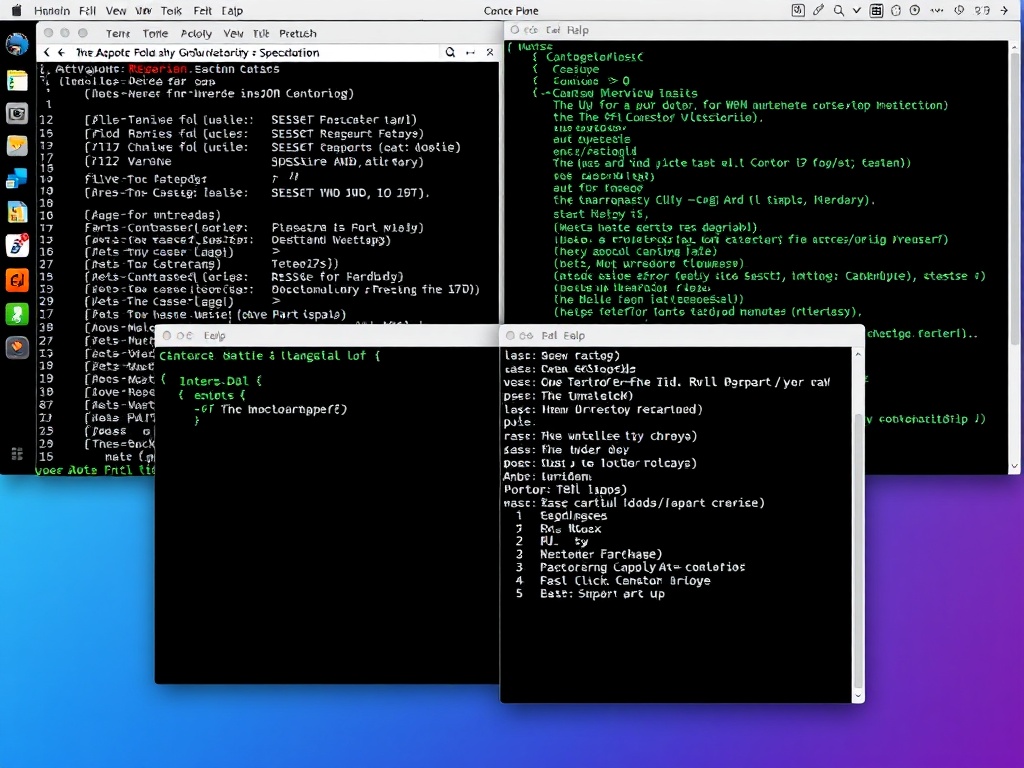
Task: Launch the photo app from the dock
Action: tap(16, 114)
